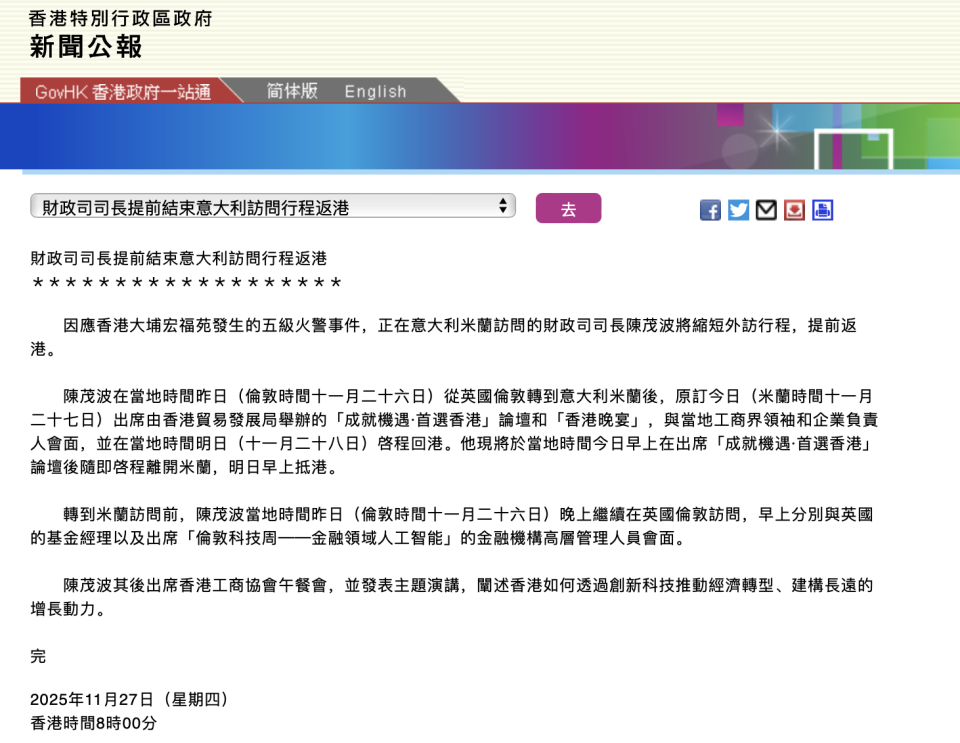Viewport: 960px width, 743px height.
Task: Open the press release selection dropdown
Action: pyautogui.click(x=270, y=204)
